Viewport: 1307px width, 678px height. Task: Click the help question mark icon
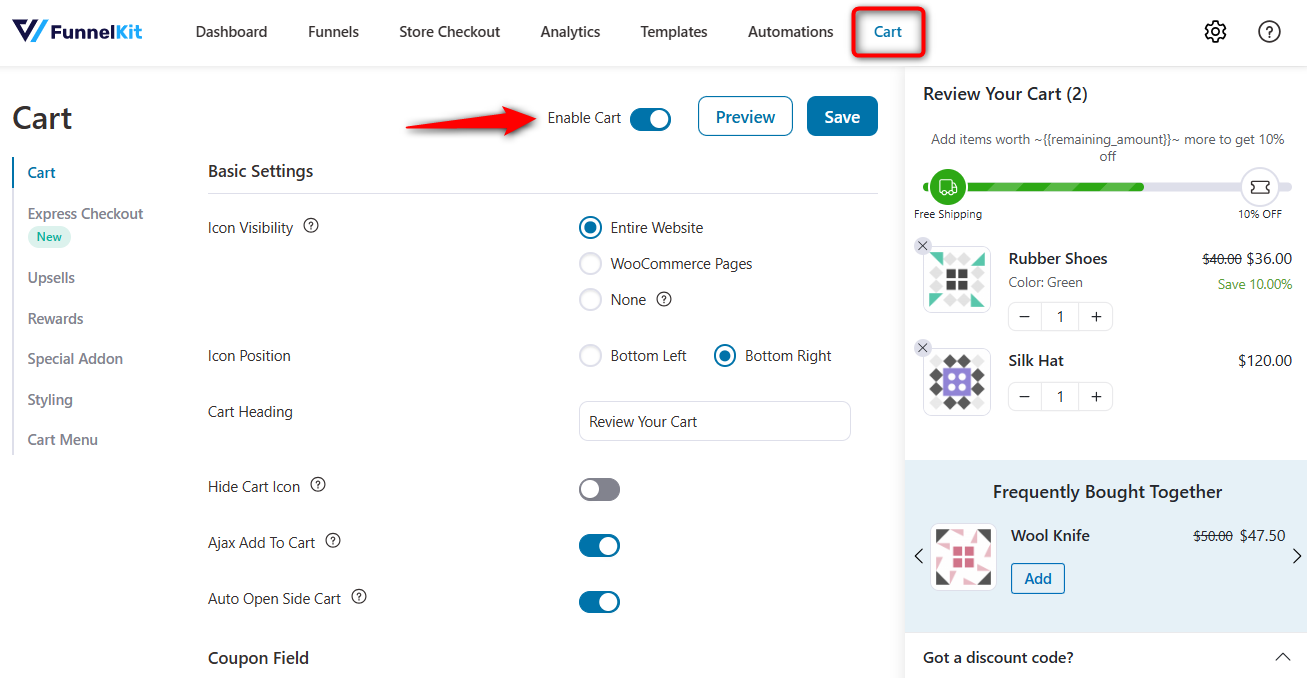pyautogui.click(x=1269, y=31)
